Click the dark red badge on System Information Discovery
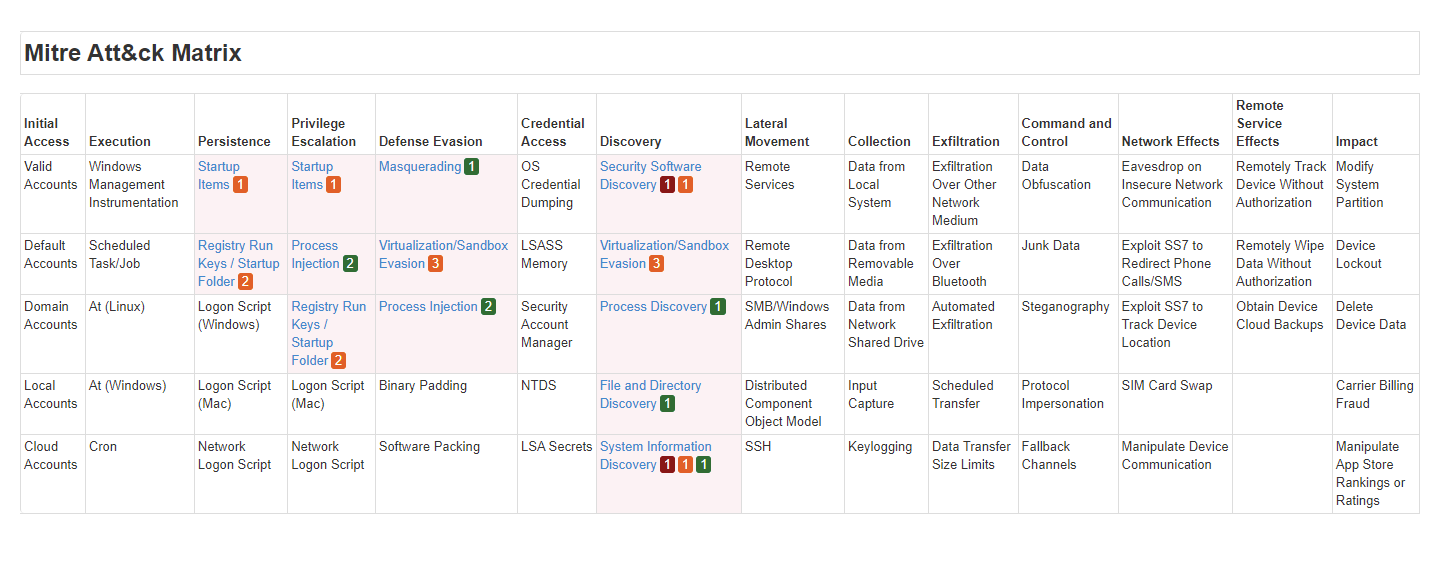Viewport: 1437px width, 566px height. (x=667, y=465)
